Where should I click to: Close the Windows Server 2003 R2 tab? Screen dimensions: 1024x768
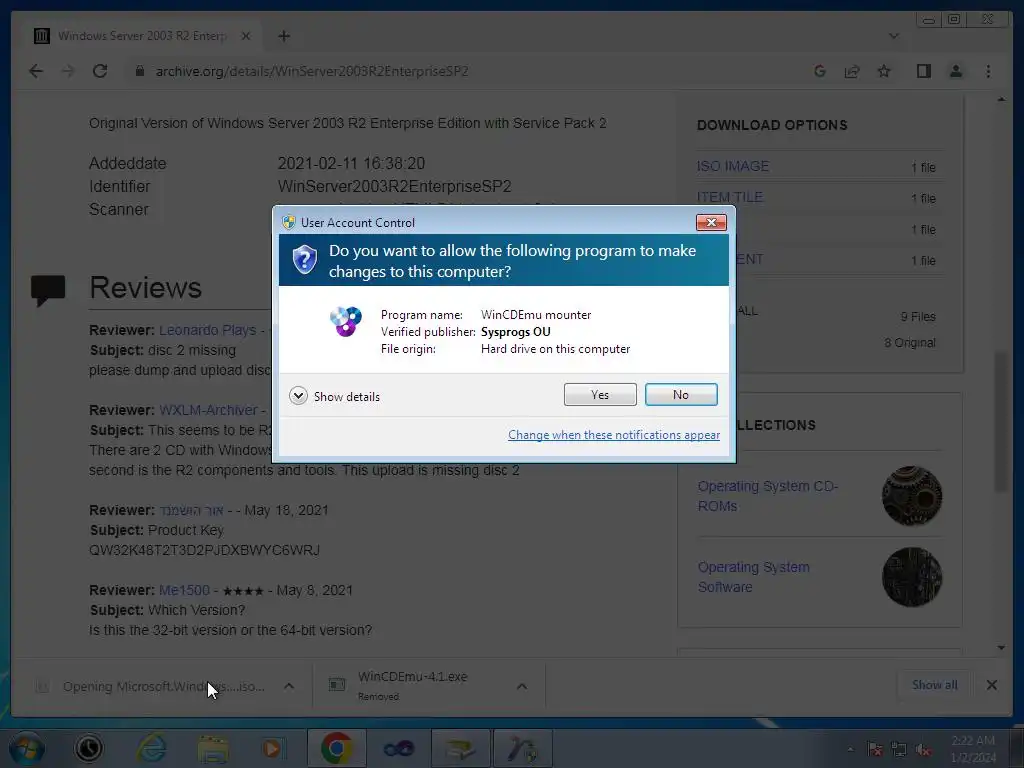[246, 36]
